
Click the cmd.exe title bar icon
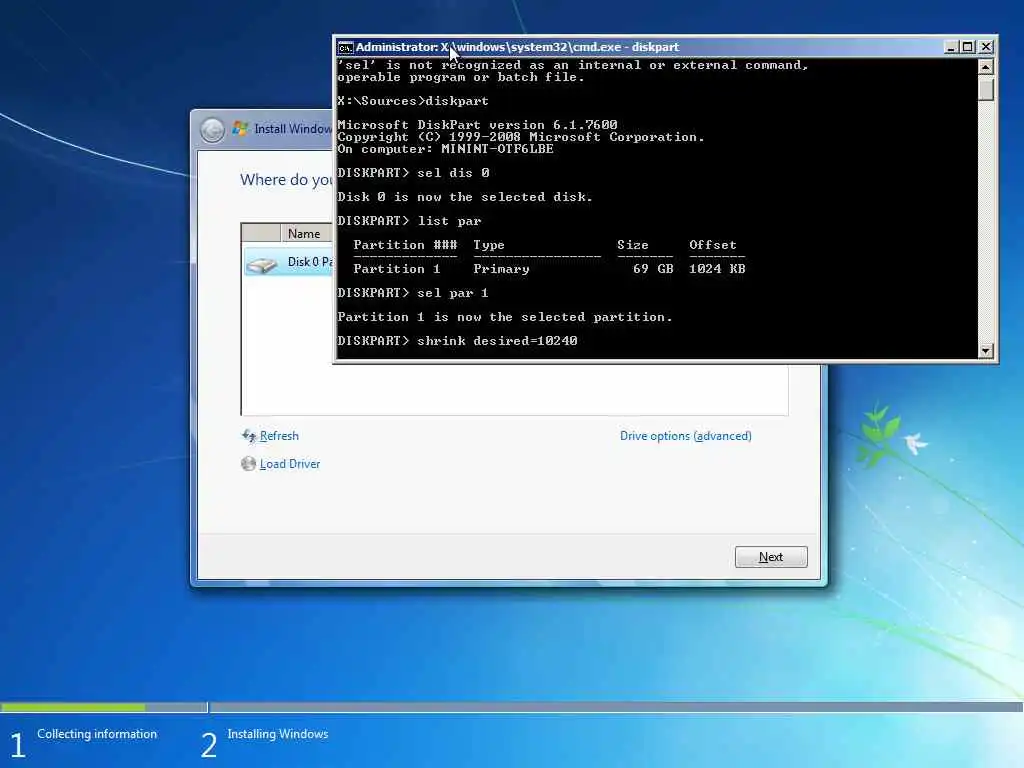coord(345,47)
